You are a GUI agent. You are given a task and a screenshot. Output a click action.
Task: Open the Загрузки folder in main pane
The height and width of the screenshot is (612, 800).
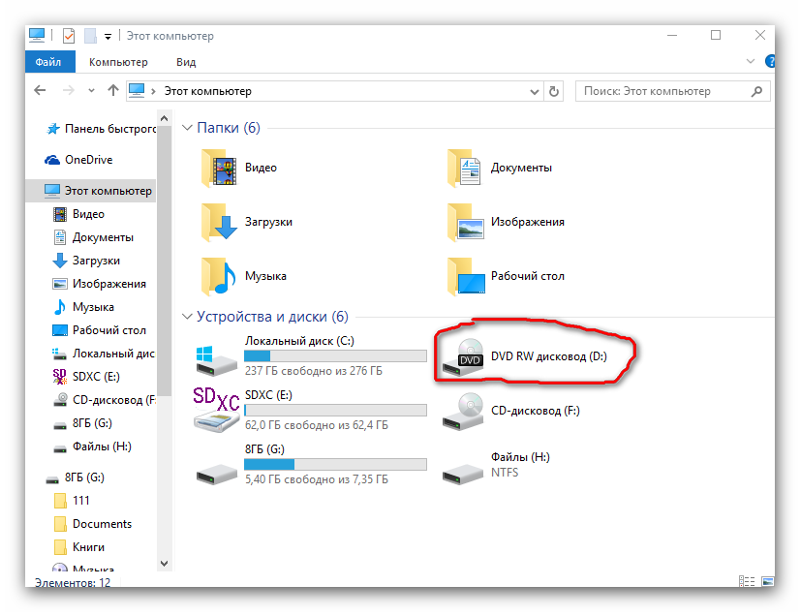[x=266, y=222]
